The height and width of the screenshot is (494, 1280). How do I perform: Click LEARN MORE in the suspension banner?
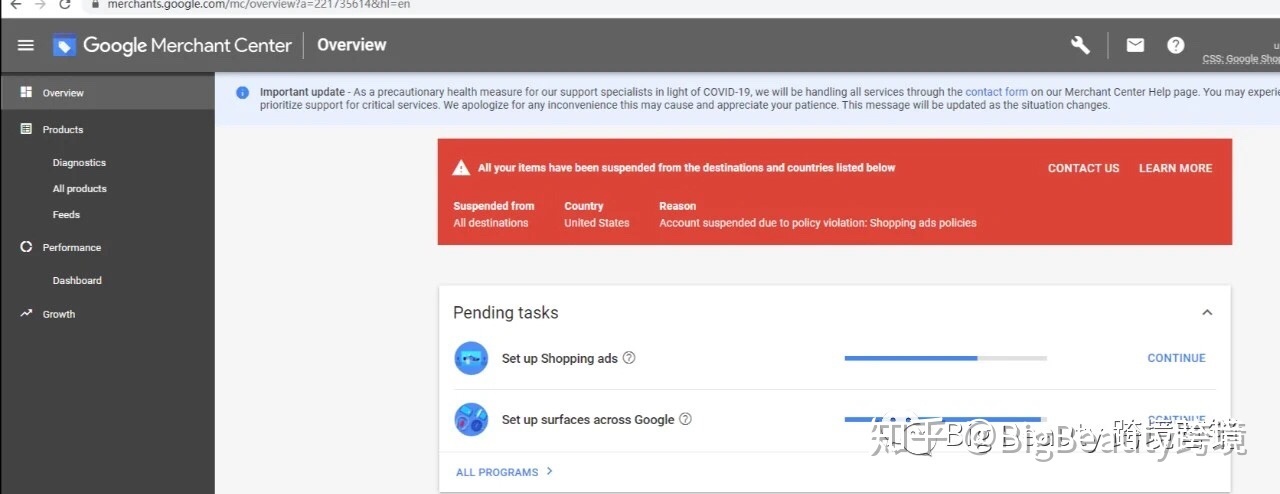(1175, 168)
